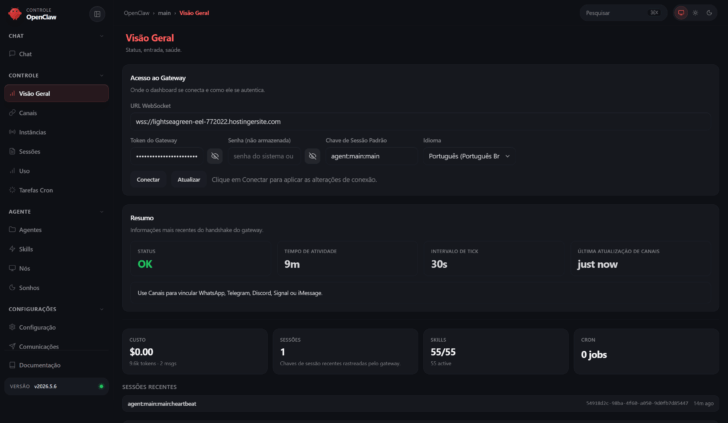Click the Nós monitor icon
This screenshot has height=423, width=728.
[x=12, y=268]
